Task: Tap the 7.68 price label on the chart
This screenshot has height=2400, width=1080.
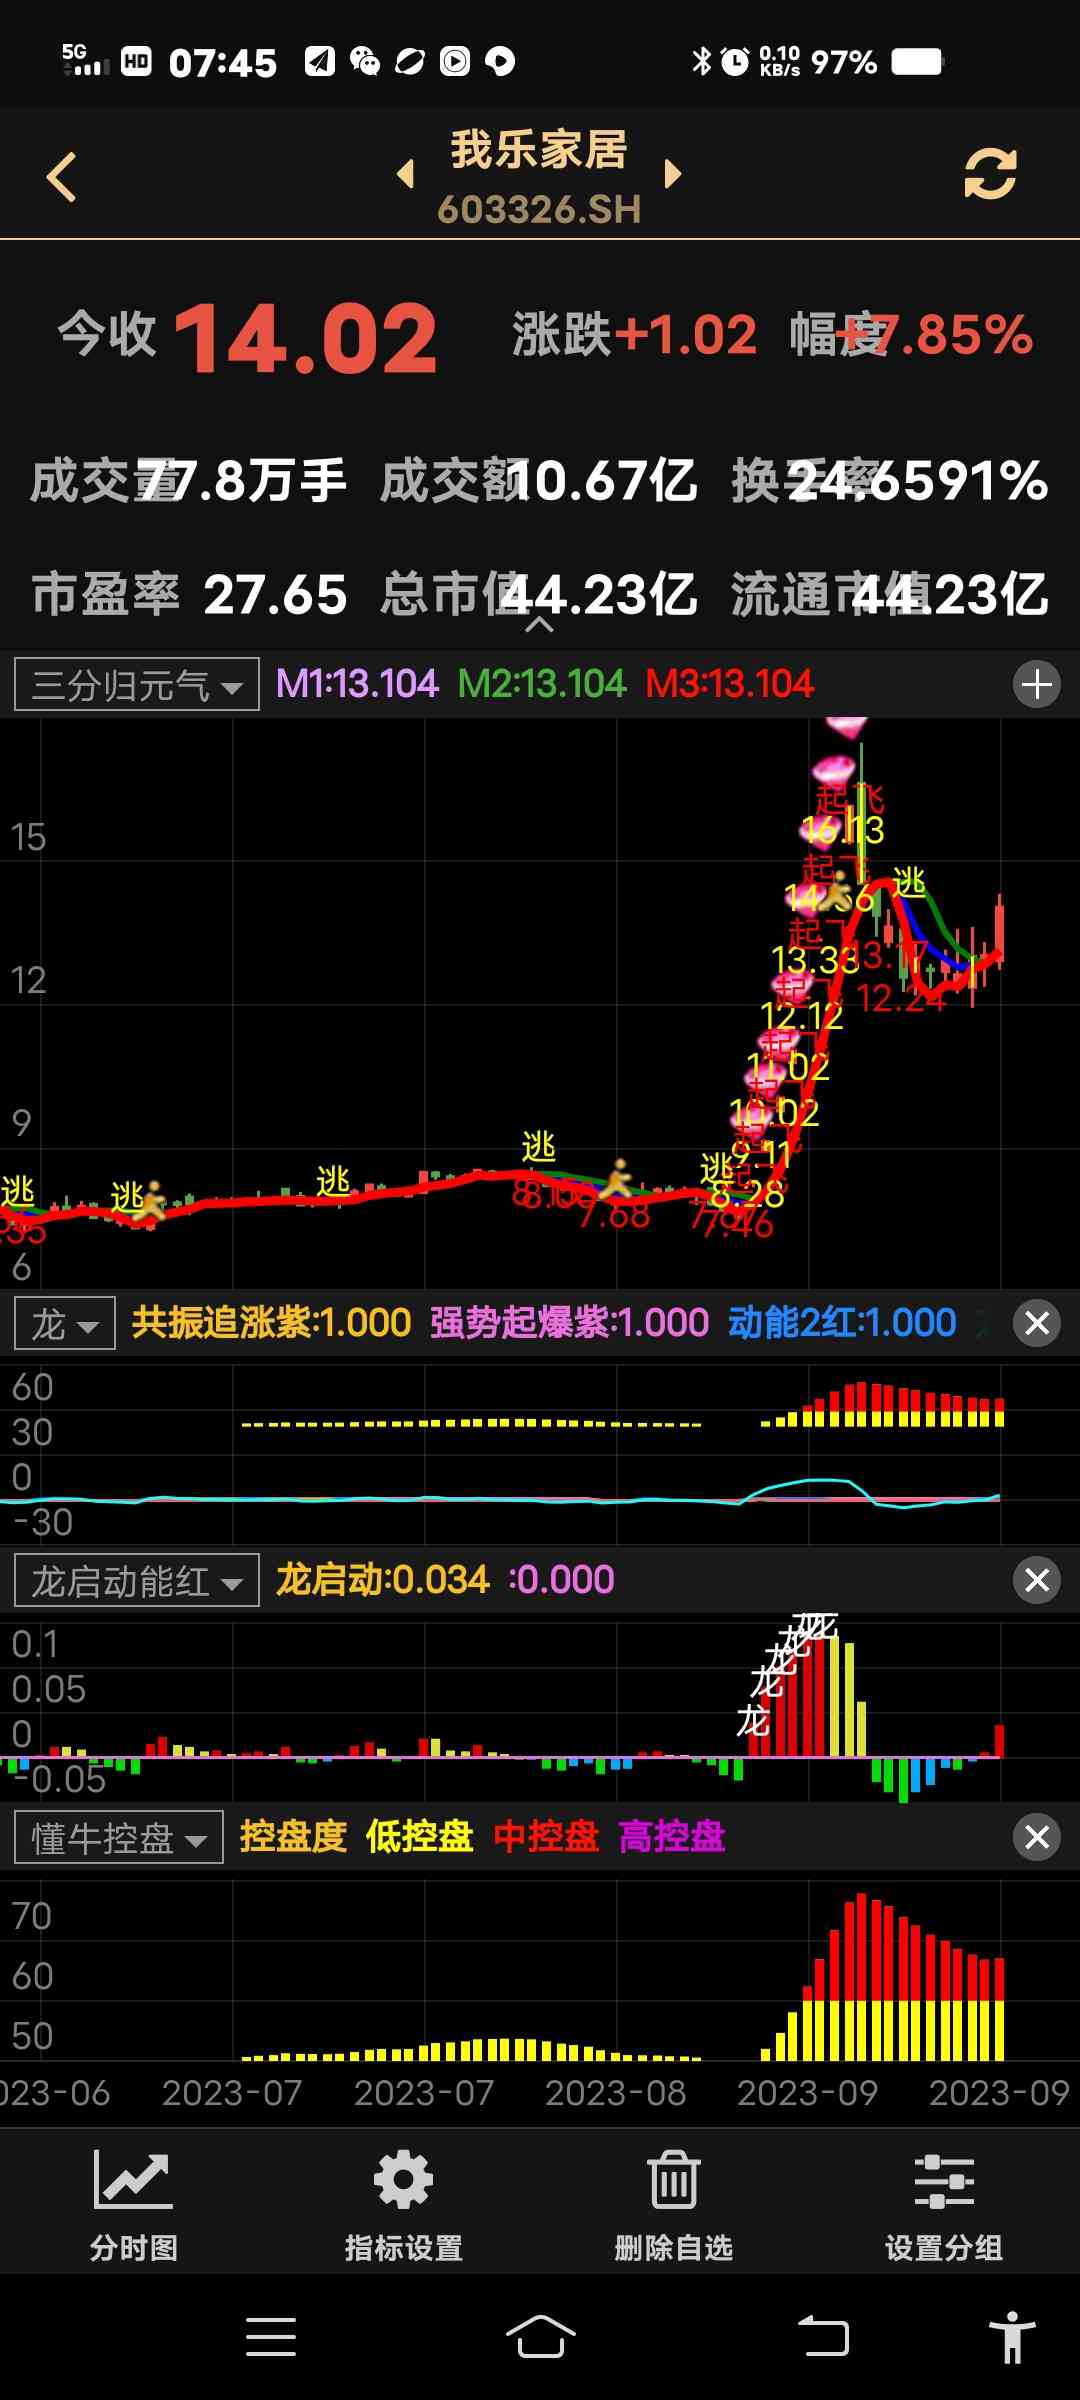Action: [x=614, y=1215]
